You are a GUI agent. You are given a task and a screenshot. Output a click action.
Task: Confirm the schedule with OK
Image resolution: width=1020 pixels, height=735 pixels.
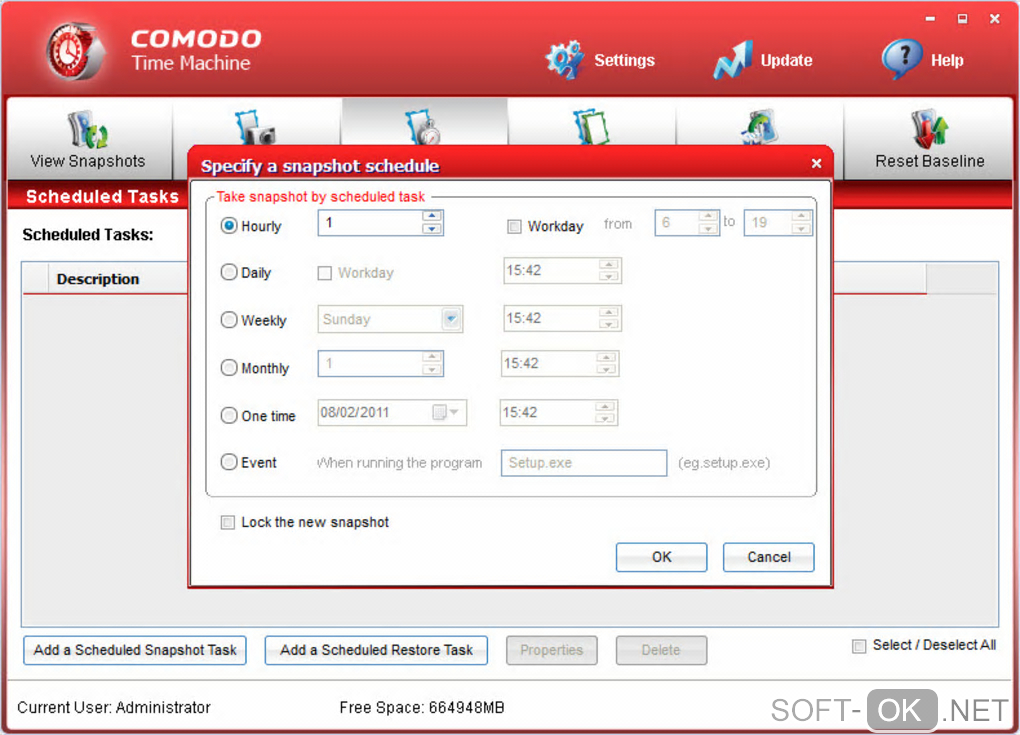(662, 557)
